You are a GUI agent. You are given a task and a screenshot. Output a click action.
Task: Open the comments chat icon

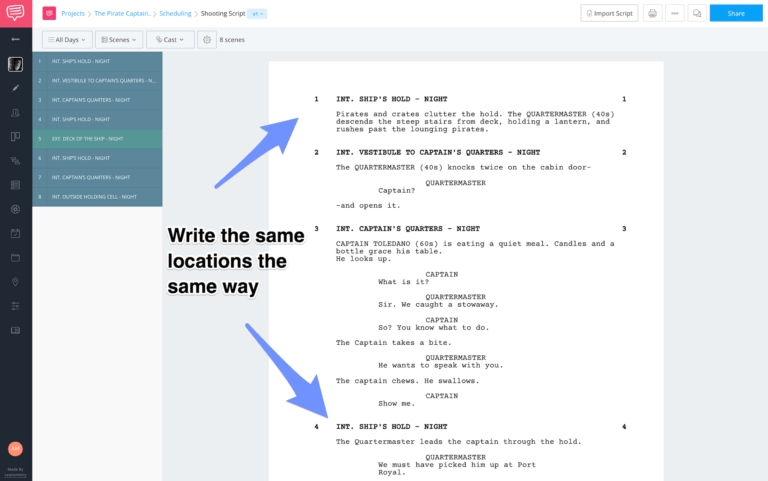click(696, 14)
